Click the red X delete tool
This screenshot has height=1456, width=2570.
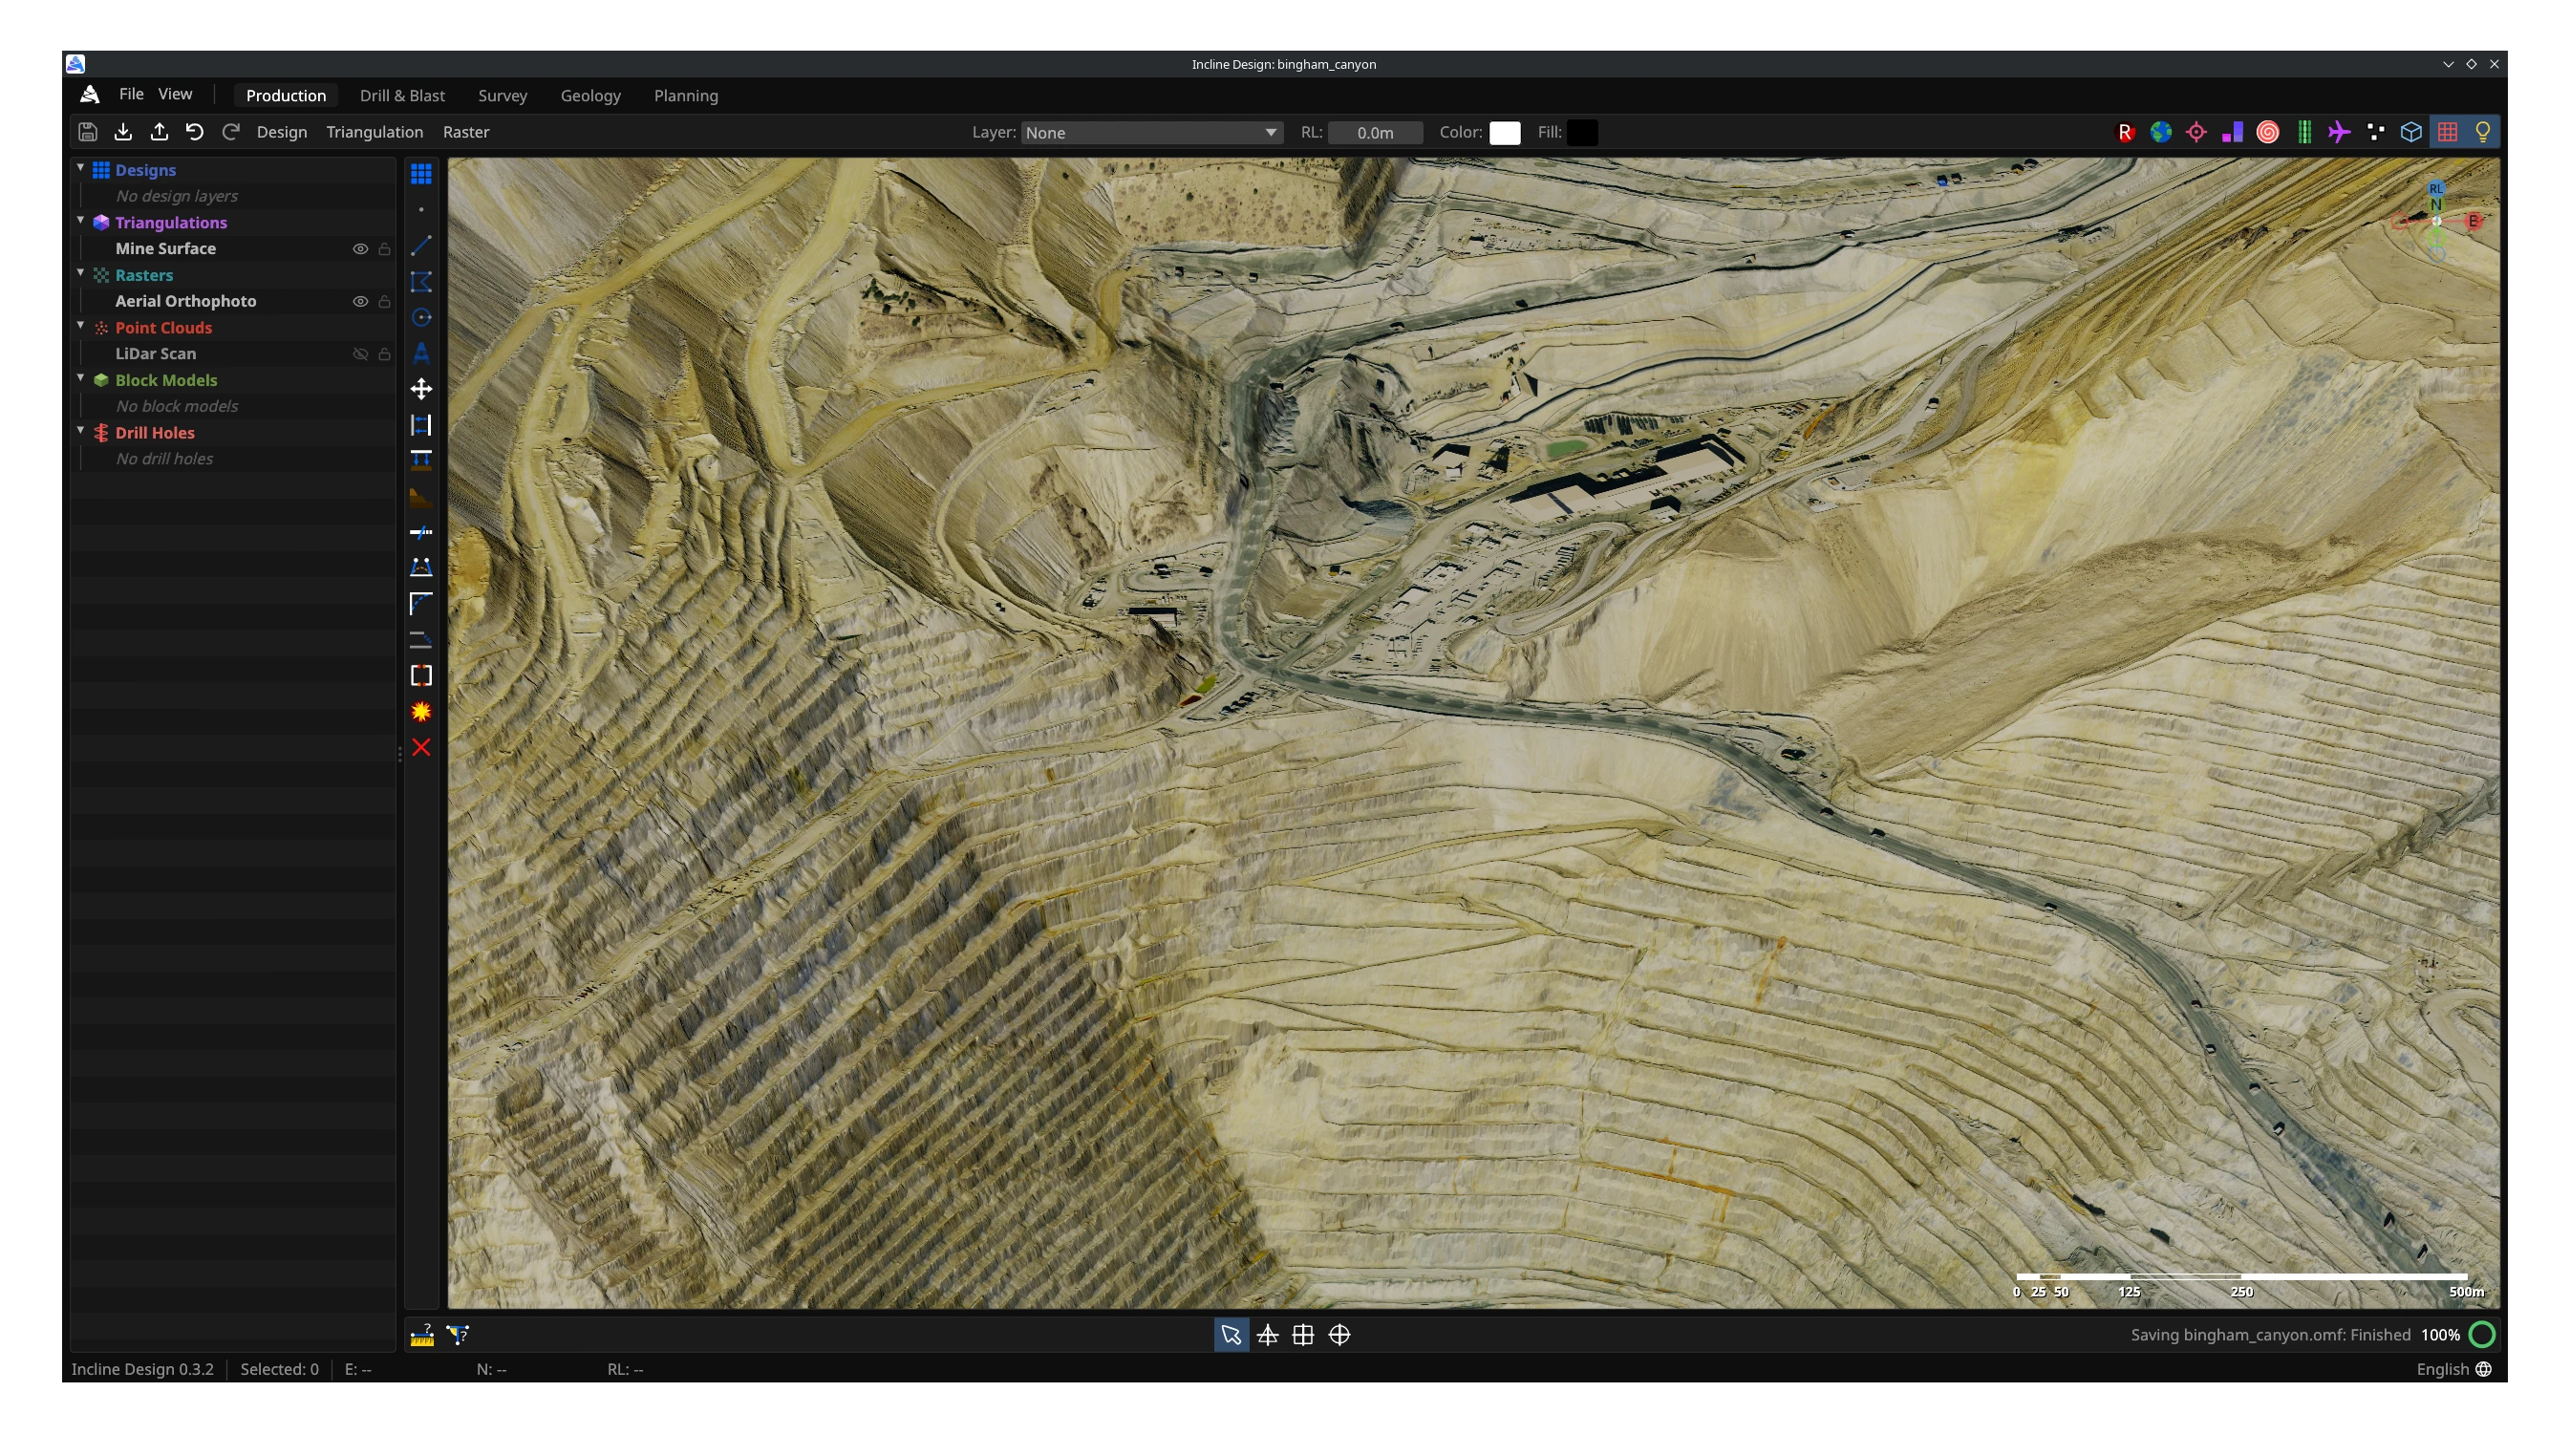[421, 748]
